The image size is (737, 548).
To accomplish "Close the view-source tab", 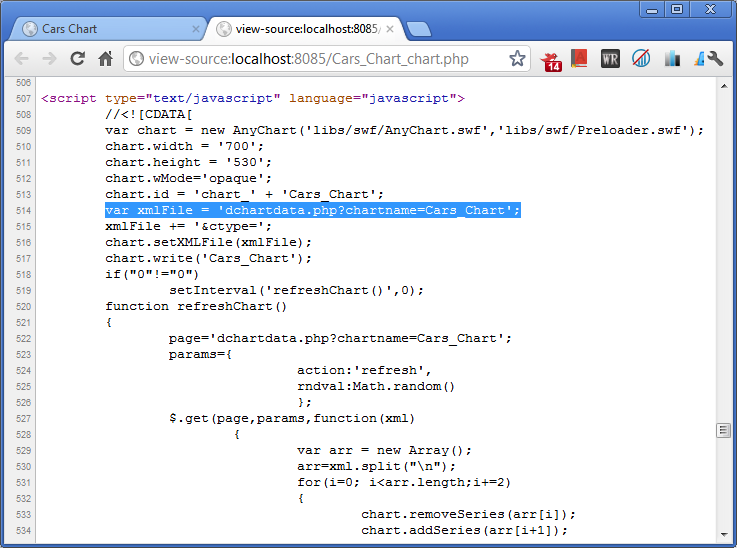I will [x=390, y=29].
